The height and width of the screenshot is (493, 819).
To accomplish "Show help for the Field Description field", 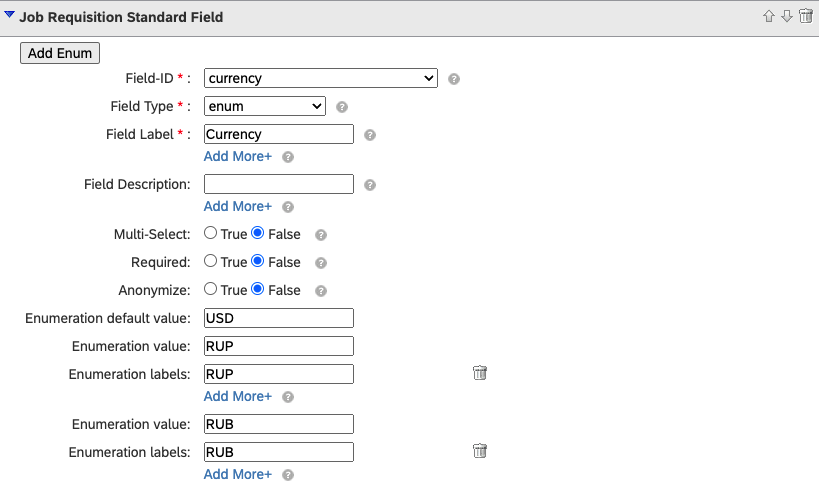I will (x=370, y=185).
